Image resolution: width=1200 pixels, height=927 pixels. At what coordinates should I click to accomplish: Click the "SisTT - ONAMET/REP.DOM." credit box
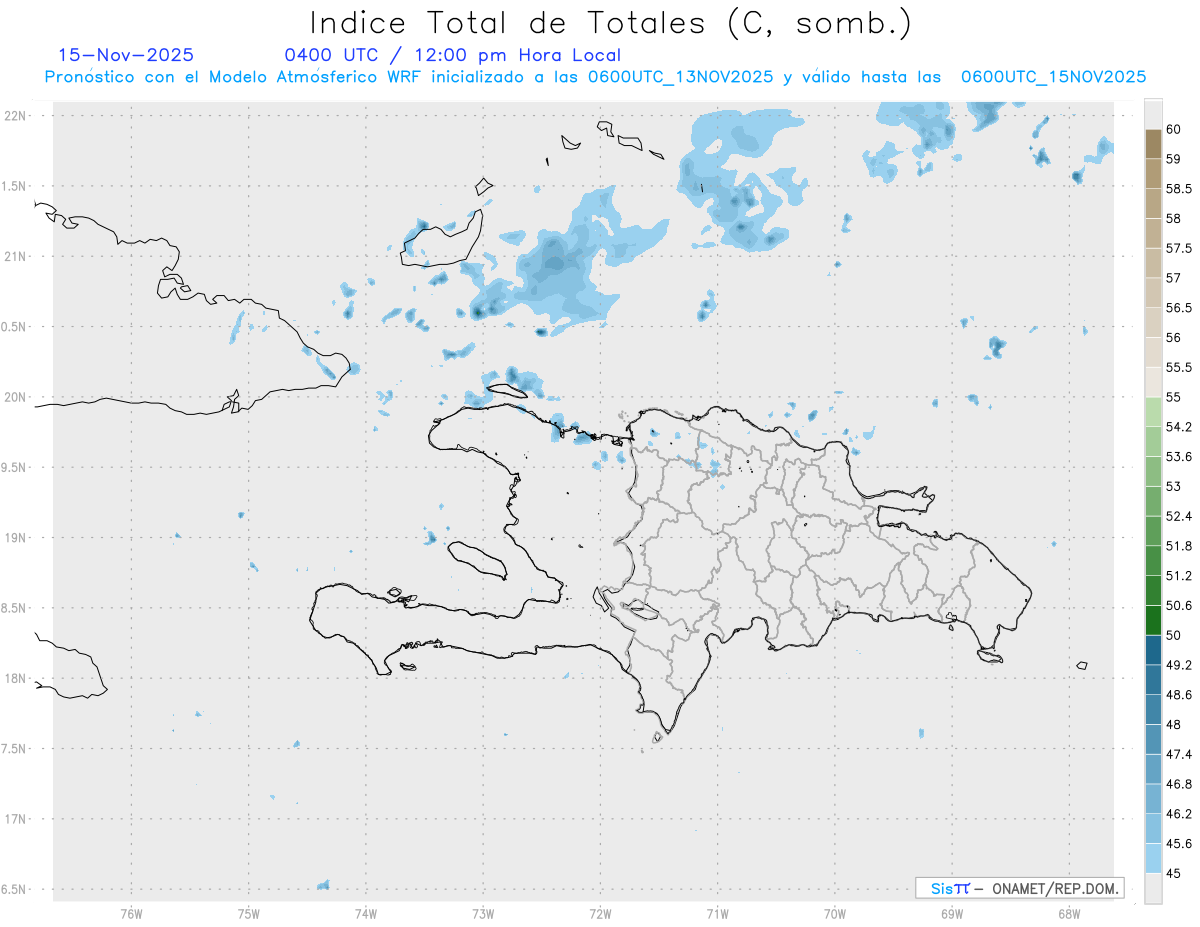[1019, 888]
